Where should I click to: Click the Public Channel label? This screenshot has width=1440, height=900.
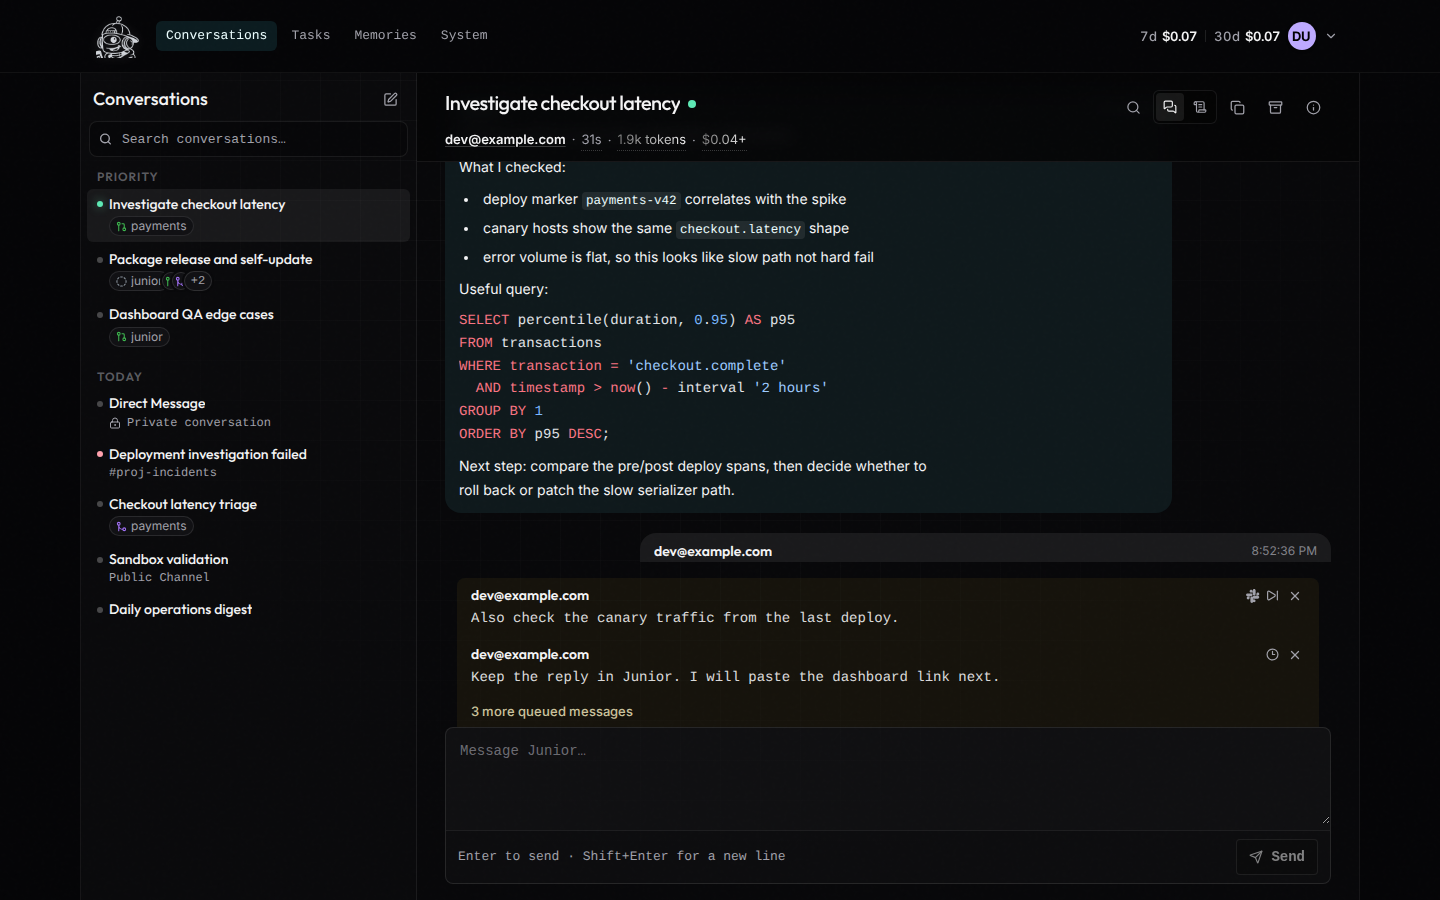[160, 578]
